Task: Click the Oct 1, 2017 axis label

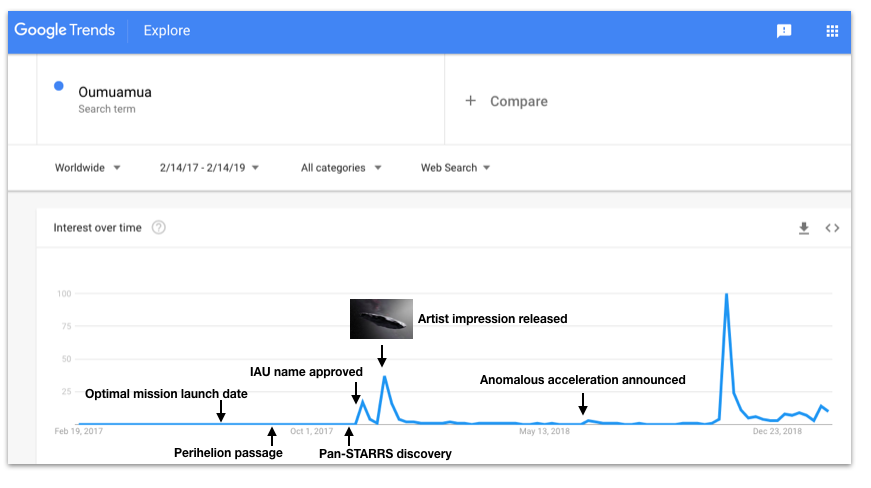Action: pyautogui.click(x=312, y=431)
